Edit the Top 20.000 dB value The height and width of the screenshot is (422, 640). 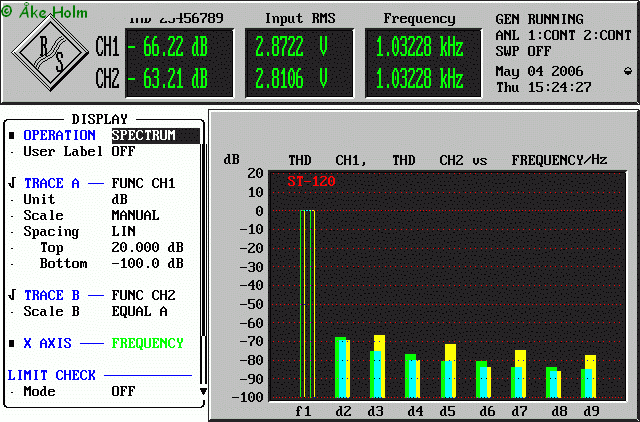coord(147,247)
